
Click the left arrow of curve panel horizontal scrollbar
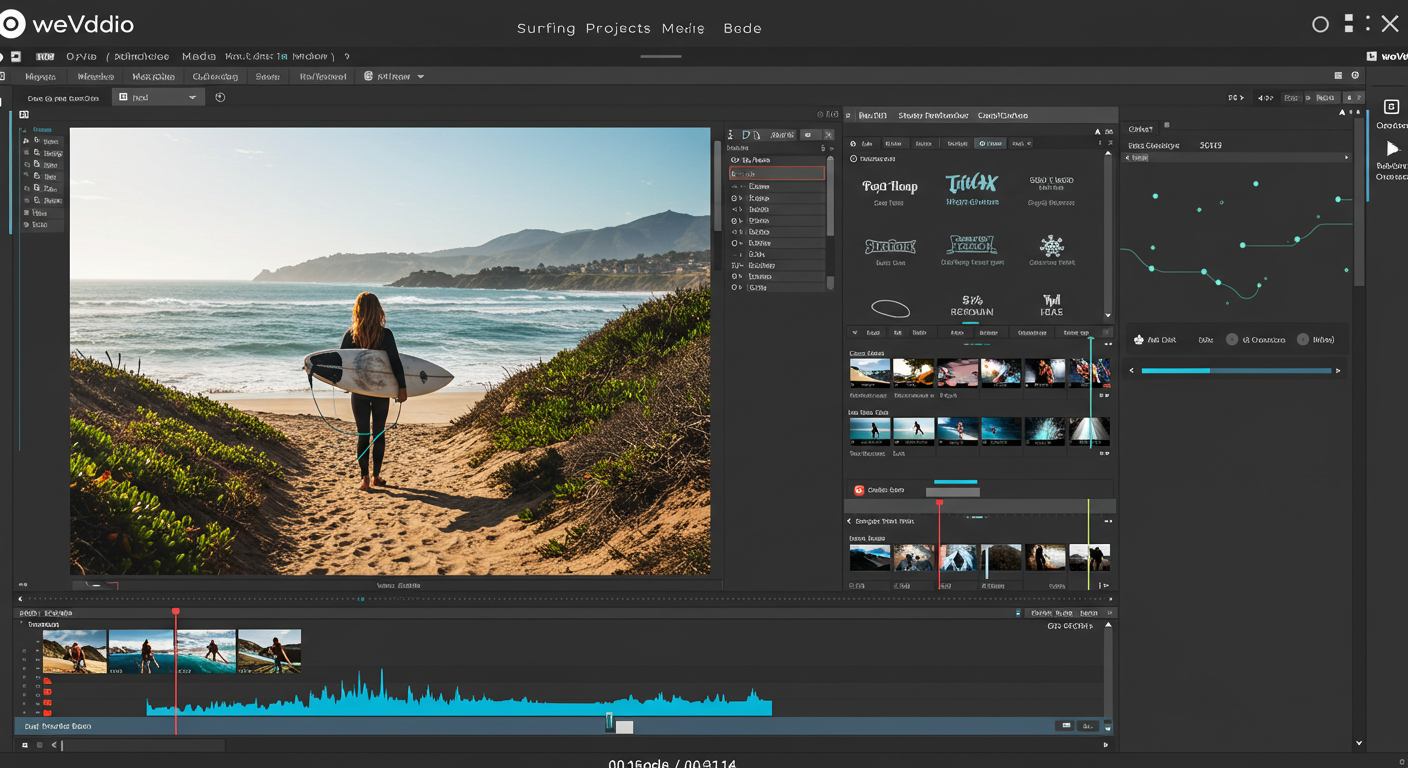pos(1129,158)
